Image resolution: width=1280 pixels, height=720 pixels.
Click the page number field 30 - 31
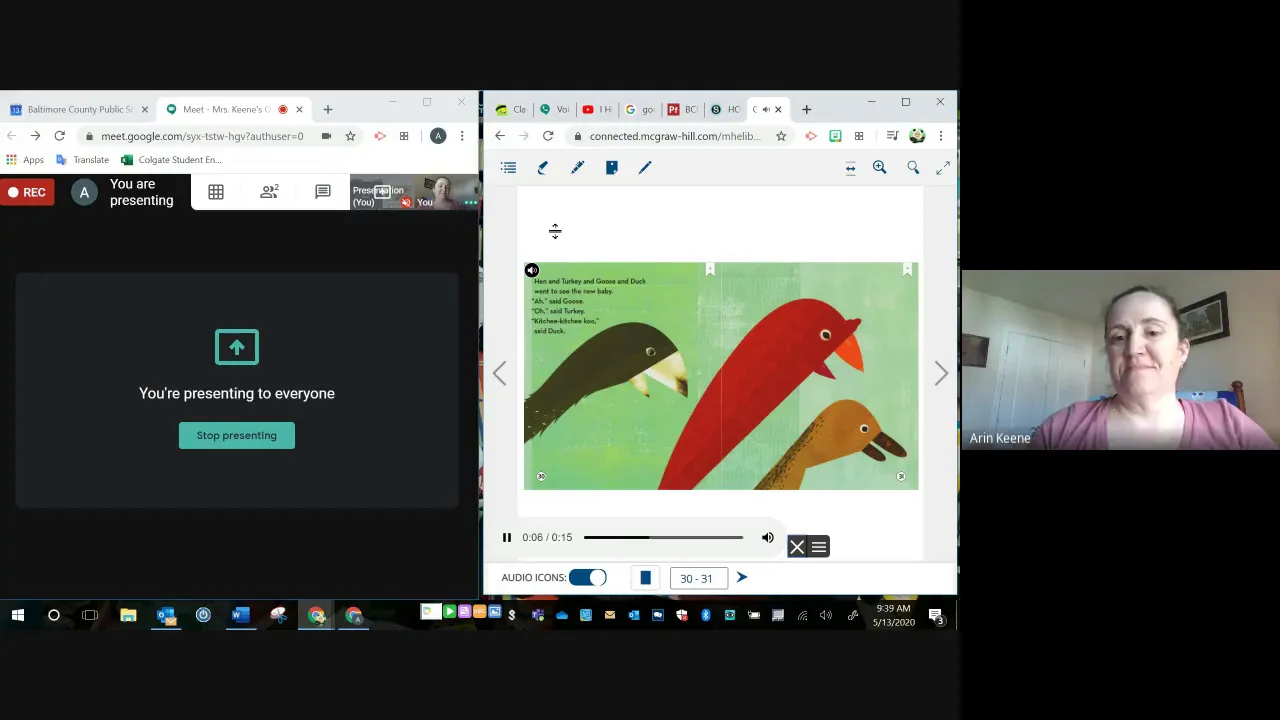click(x=697, y=579)
